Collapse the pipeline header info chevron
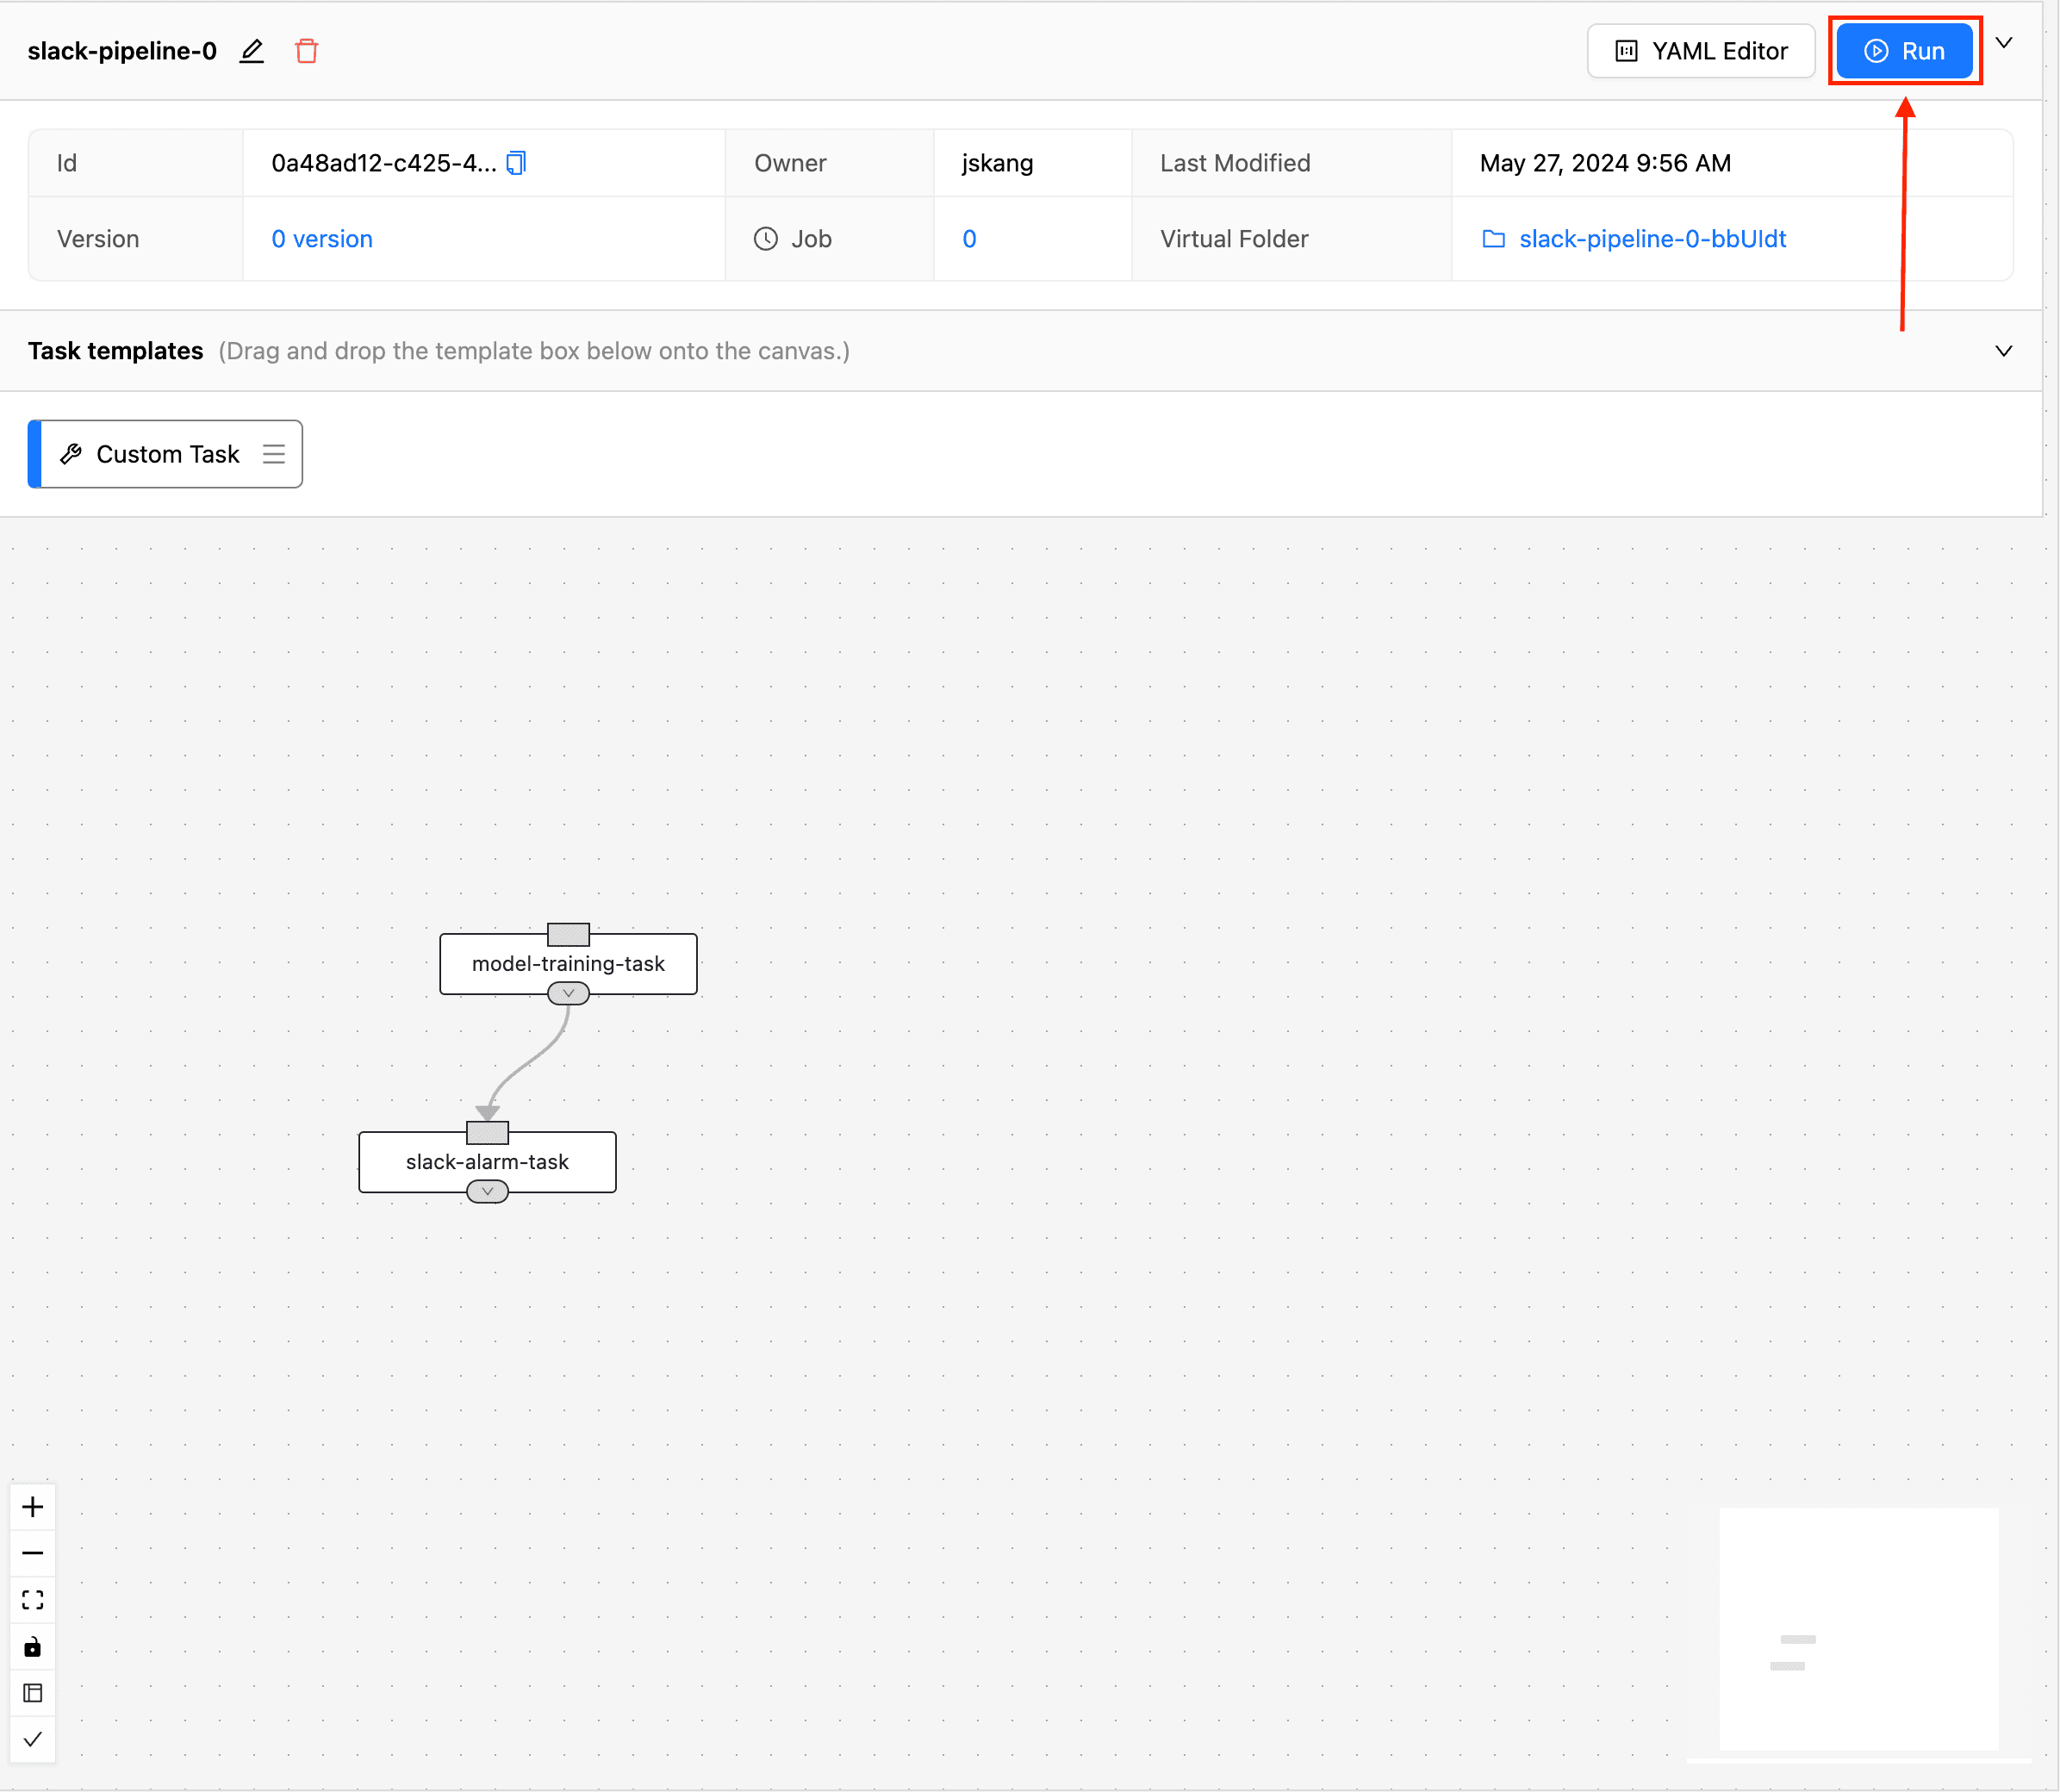The height and width of the screenshot is (1792, 2060). click(2004, 43)
